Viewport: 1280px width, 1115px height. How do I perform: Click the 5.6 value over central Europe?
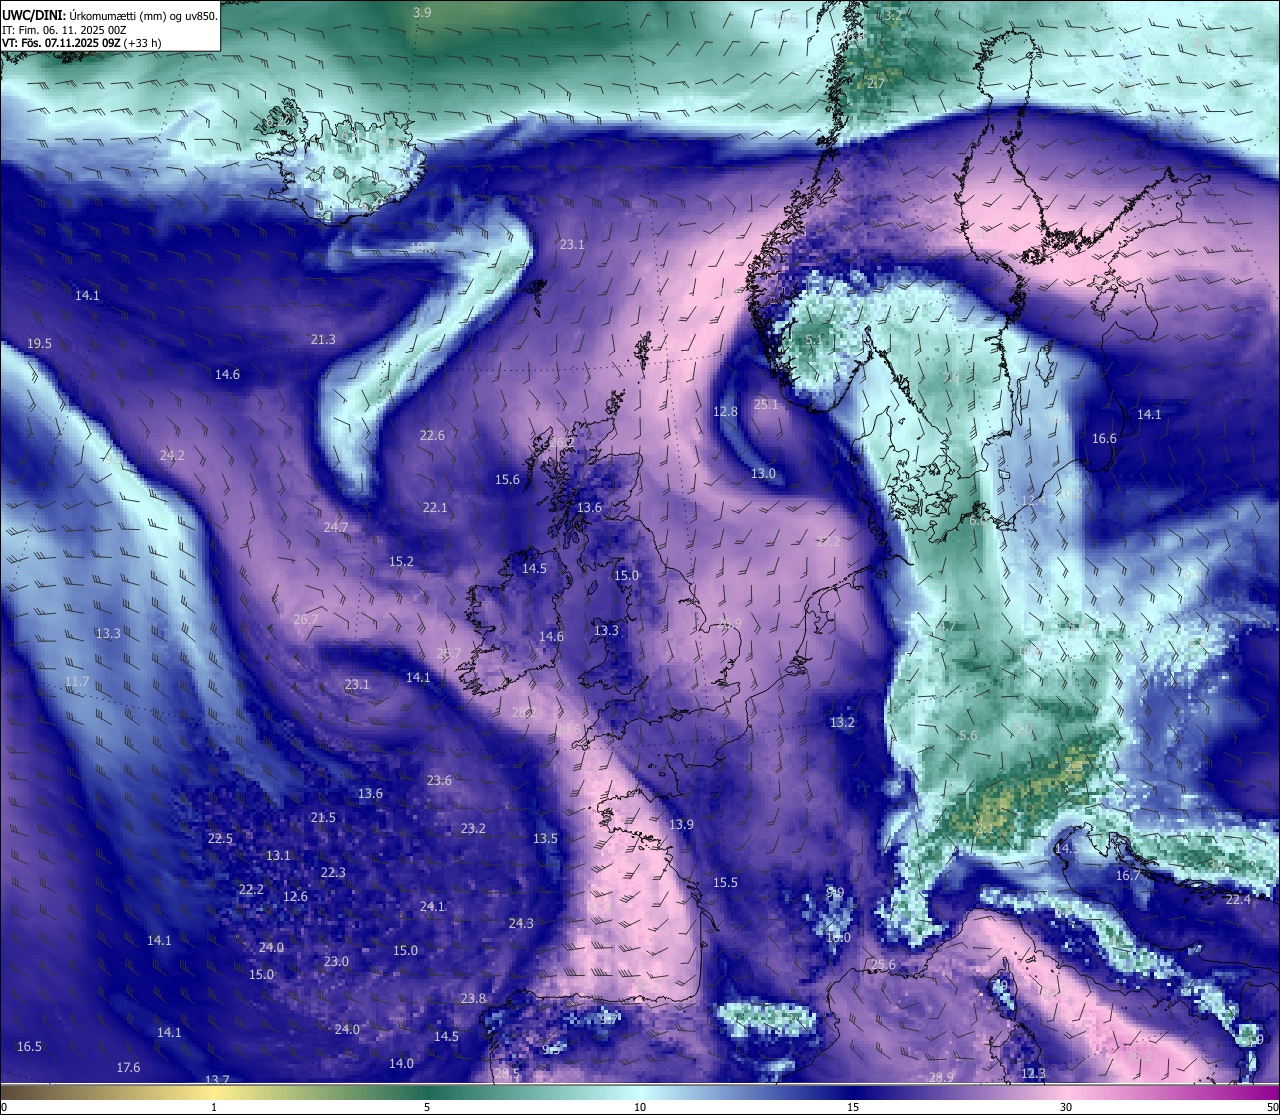coord(968,735)
